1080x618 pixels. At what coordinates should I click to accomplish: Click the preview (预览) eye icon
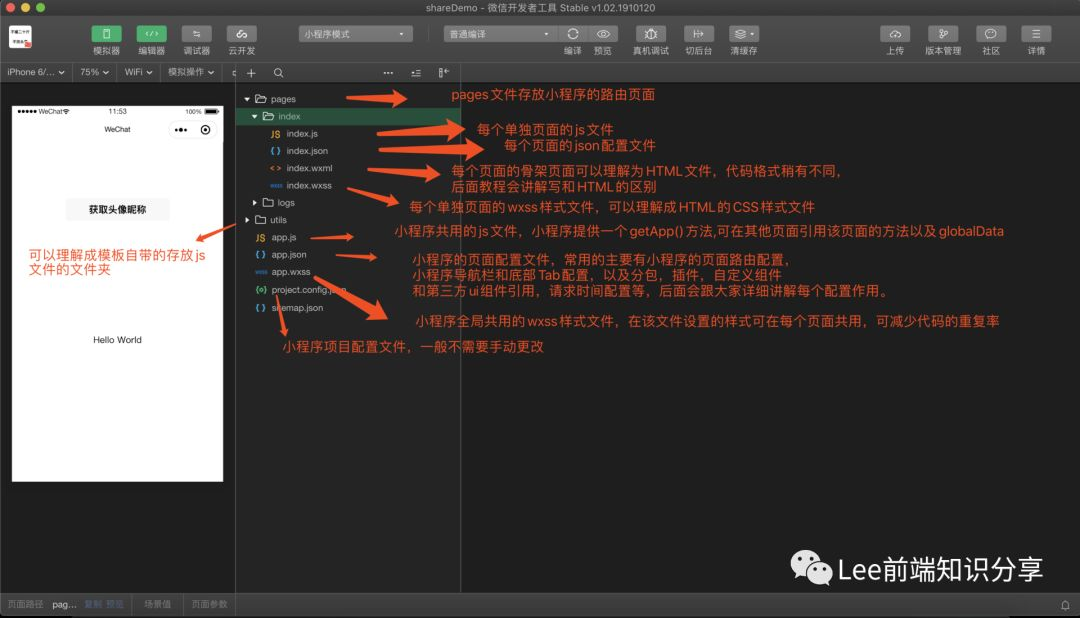pos(603,34)
